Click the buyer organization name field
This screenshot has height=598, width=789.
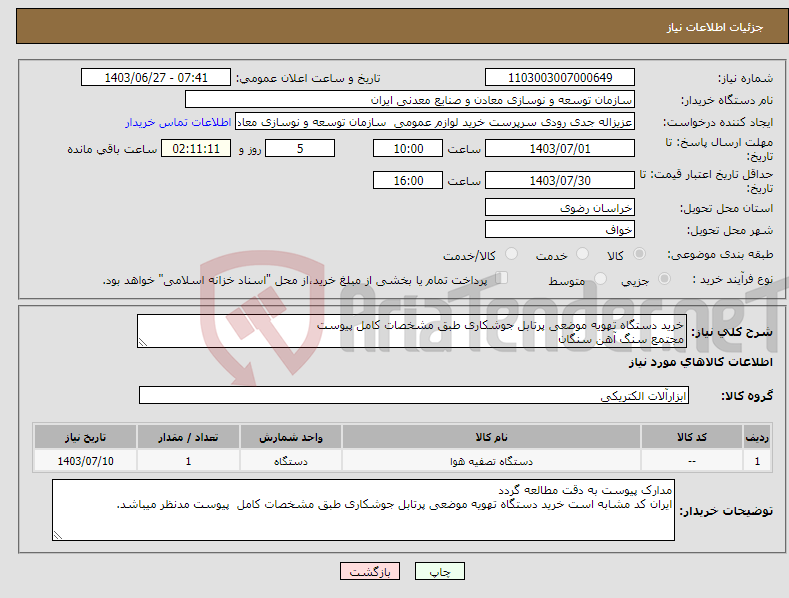tap(410, 100)
